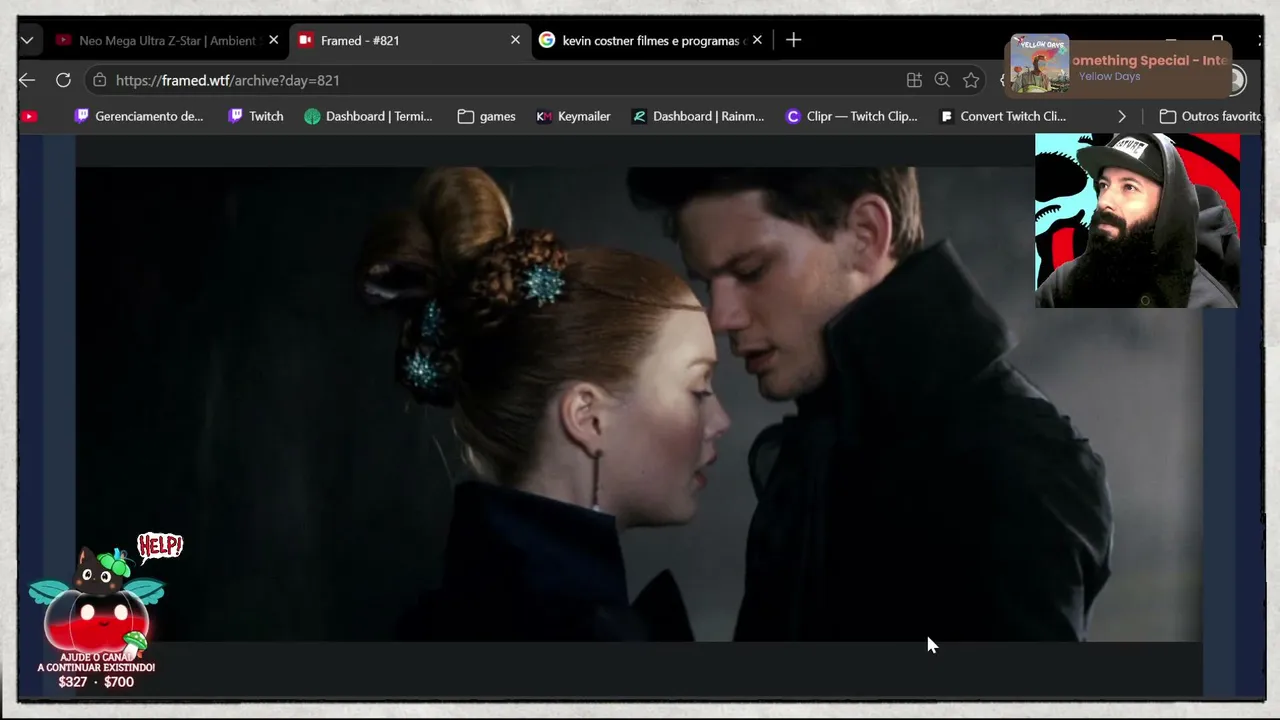This screenshot has height=720, width=1280.
Task: Show more bookmarks with the overflow chevron
Action: pyautogui.click(x=1121, y=116)
